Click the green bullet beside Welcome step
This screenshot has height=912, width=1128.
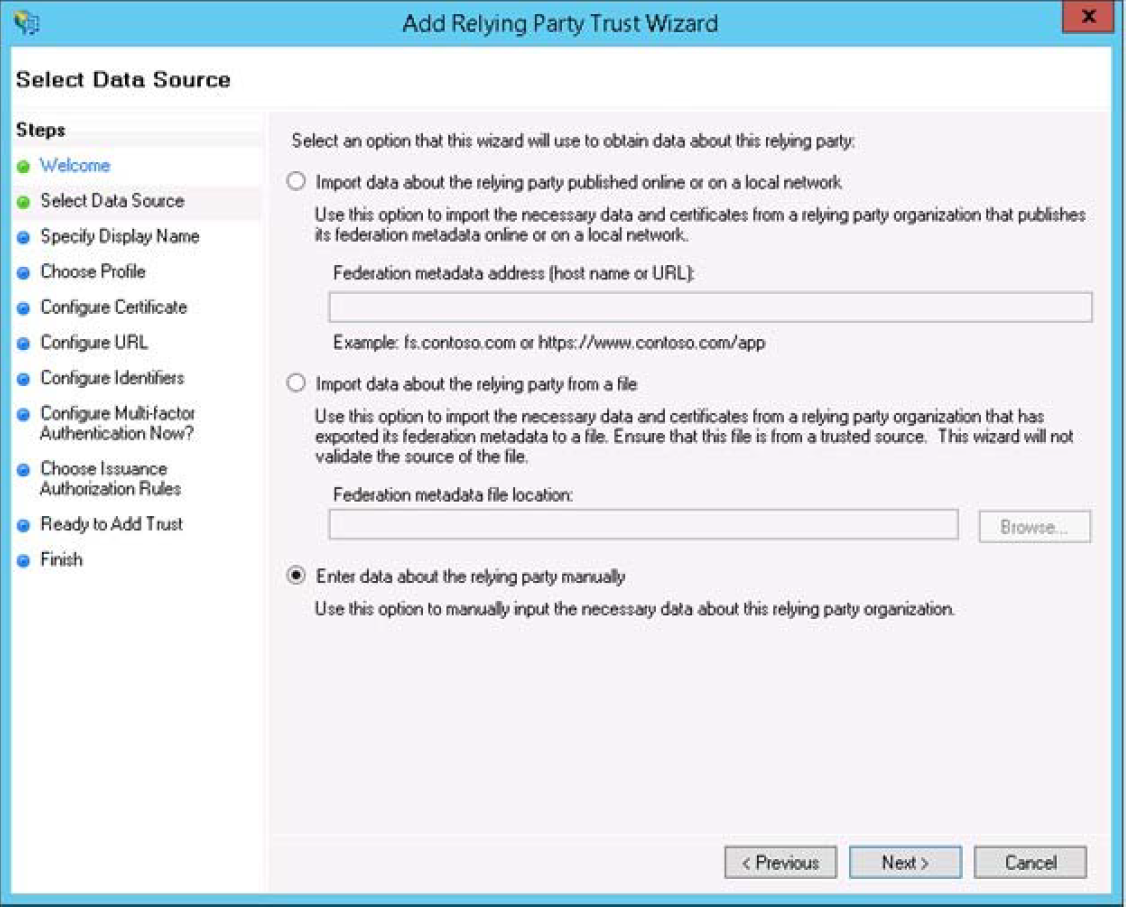23,167
